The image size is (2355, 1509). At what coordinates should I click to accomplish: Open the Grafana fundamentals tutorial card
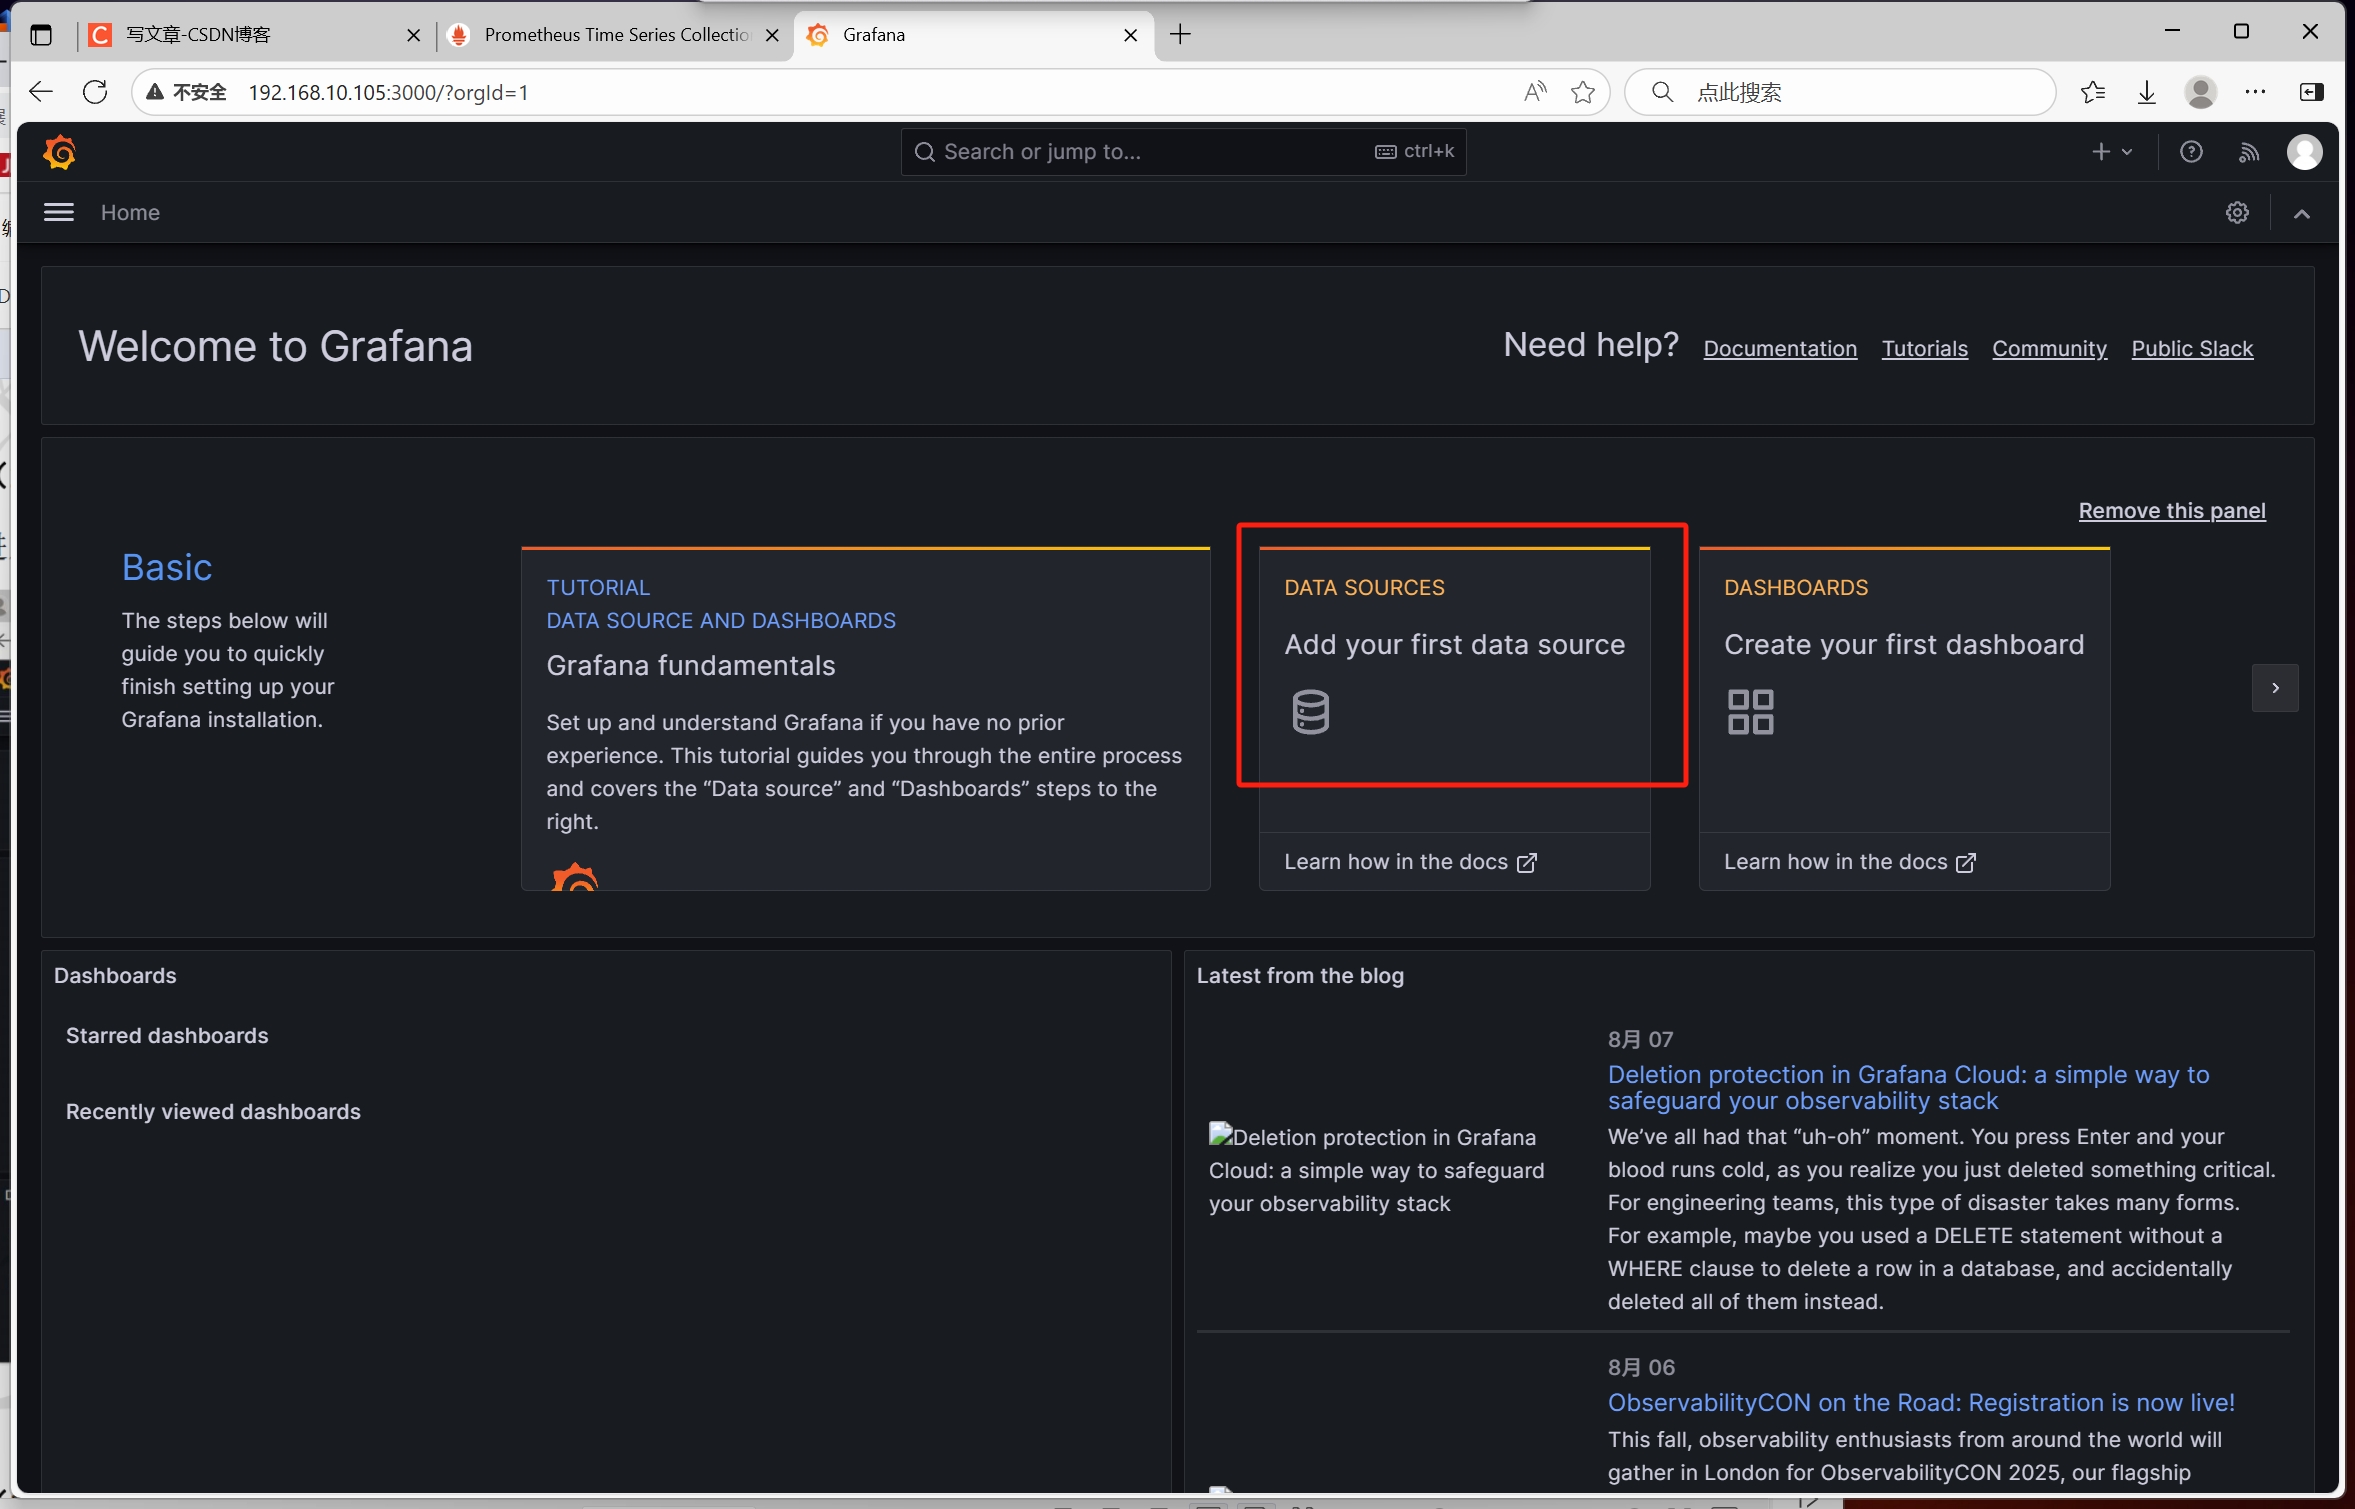(865, 718)
